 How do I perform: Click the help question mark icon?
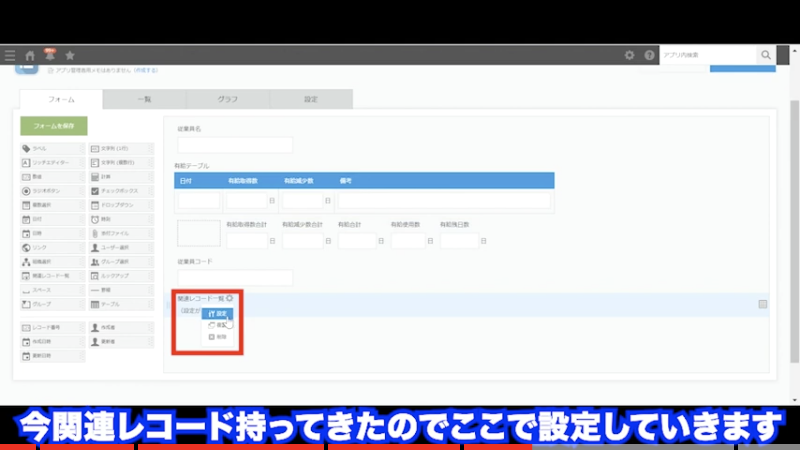[x=649, y=55]
